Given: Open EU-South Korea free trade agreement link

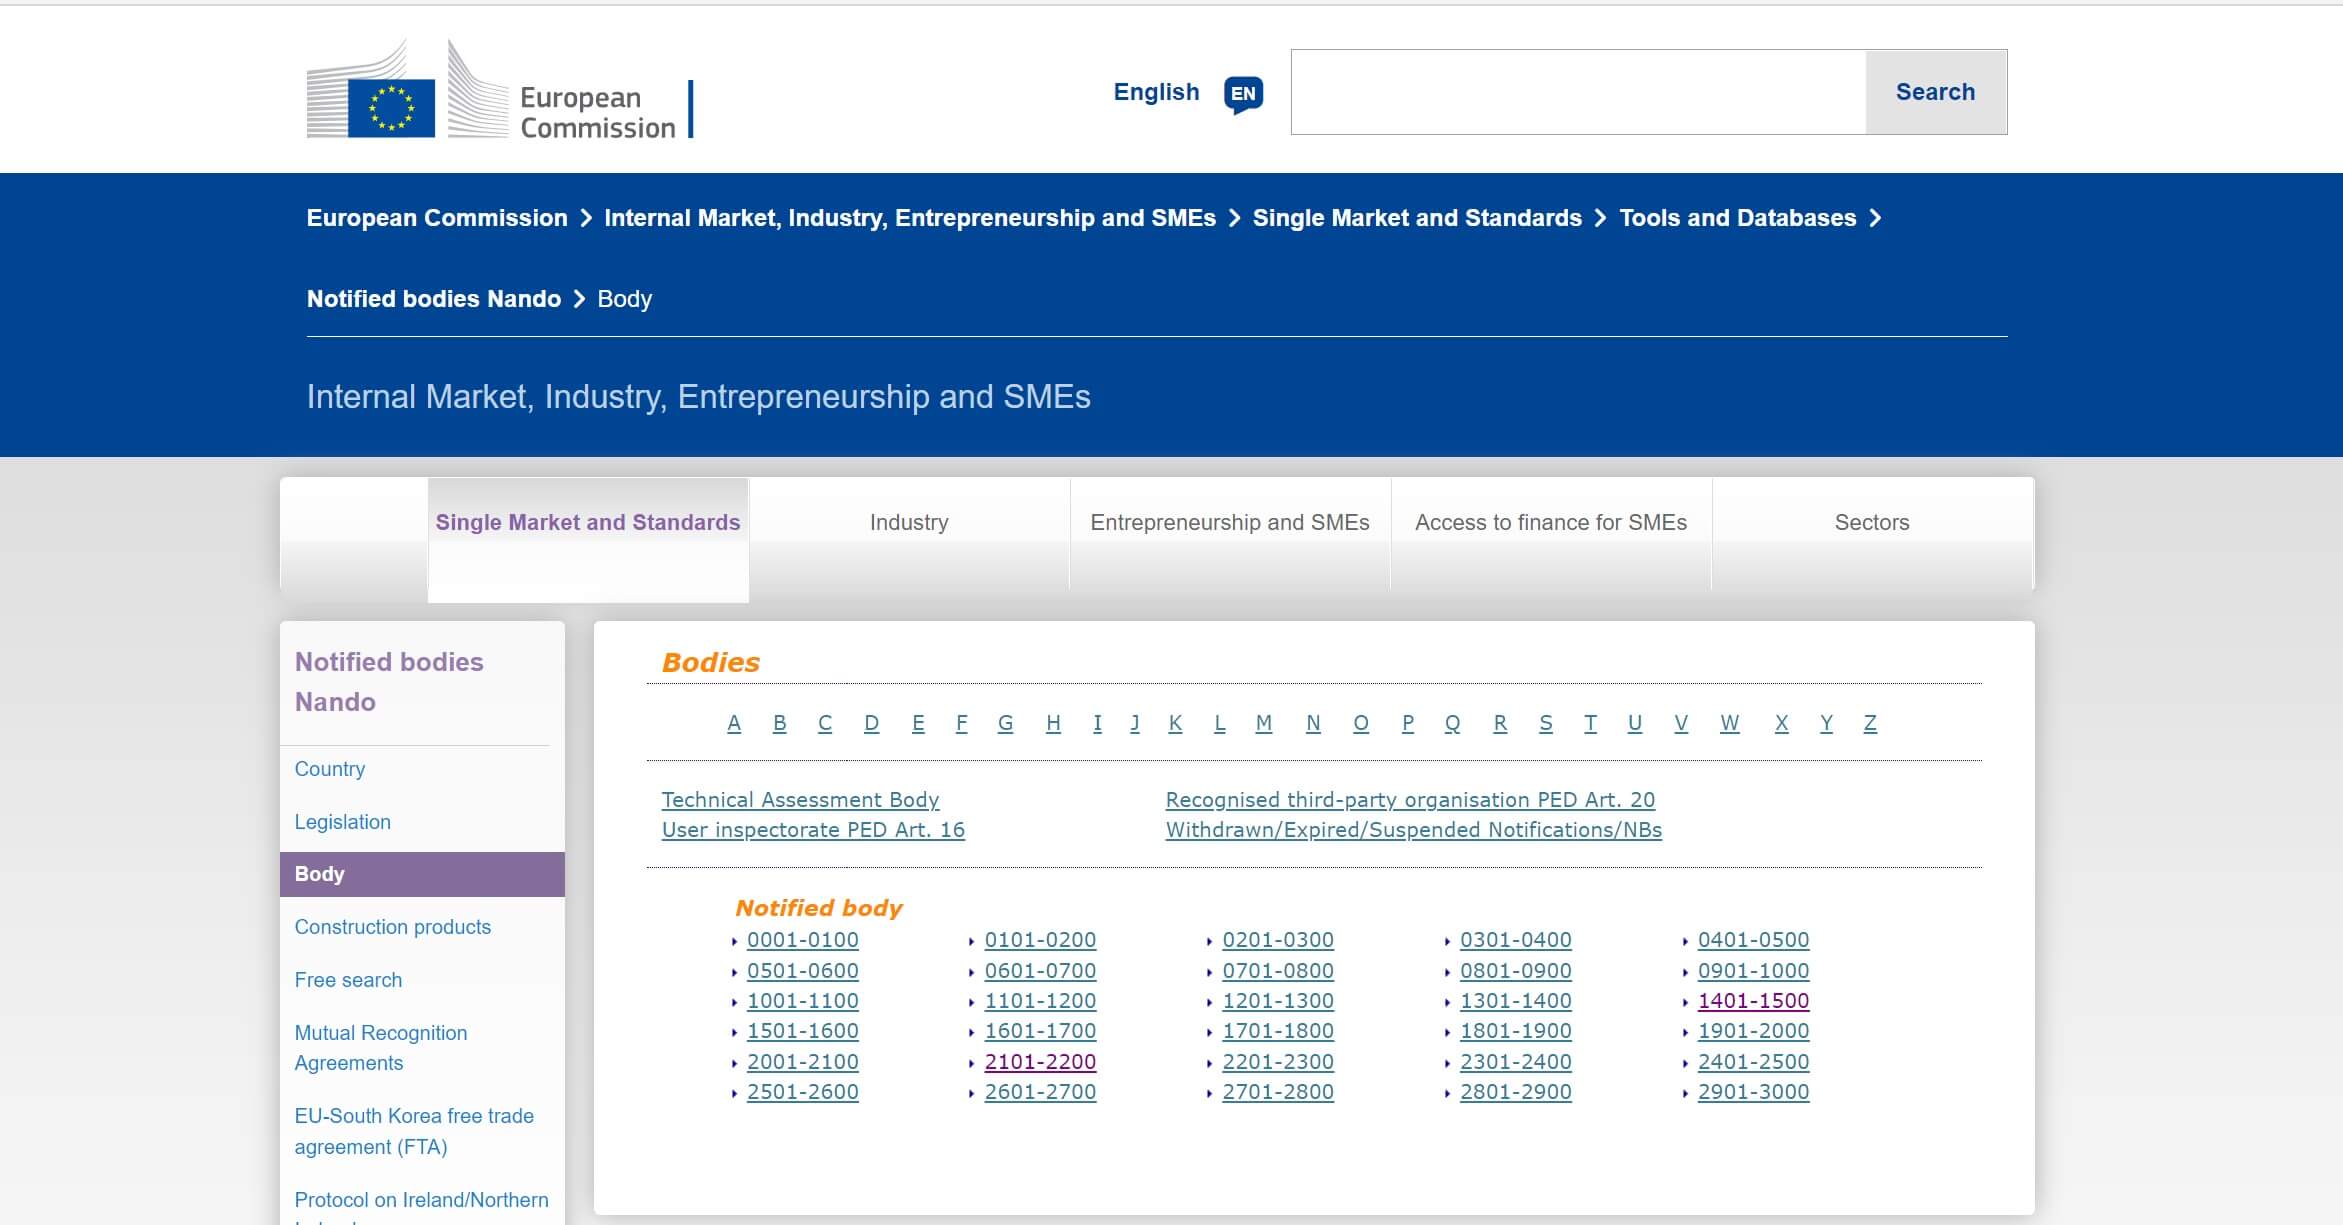Looking at the screenshot, I should [x=414, y=1131].
